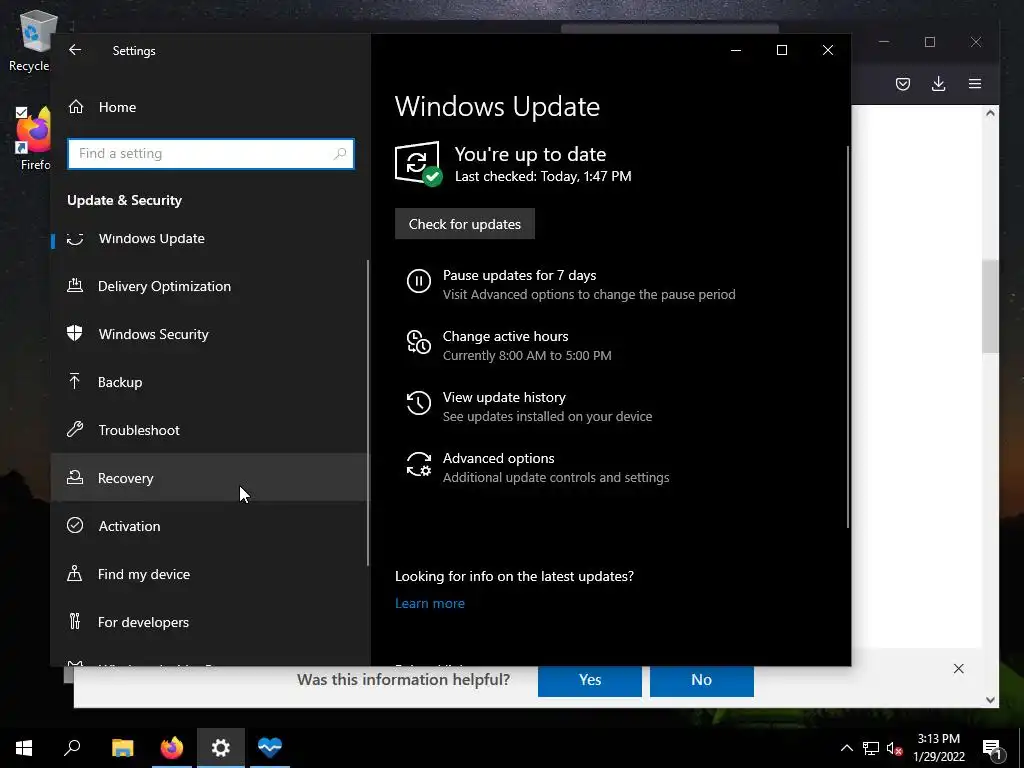Select the Firefox desktop shortcut
This screenshot has width=1024, height=768.
click(33, 139)
